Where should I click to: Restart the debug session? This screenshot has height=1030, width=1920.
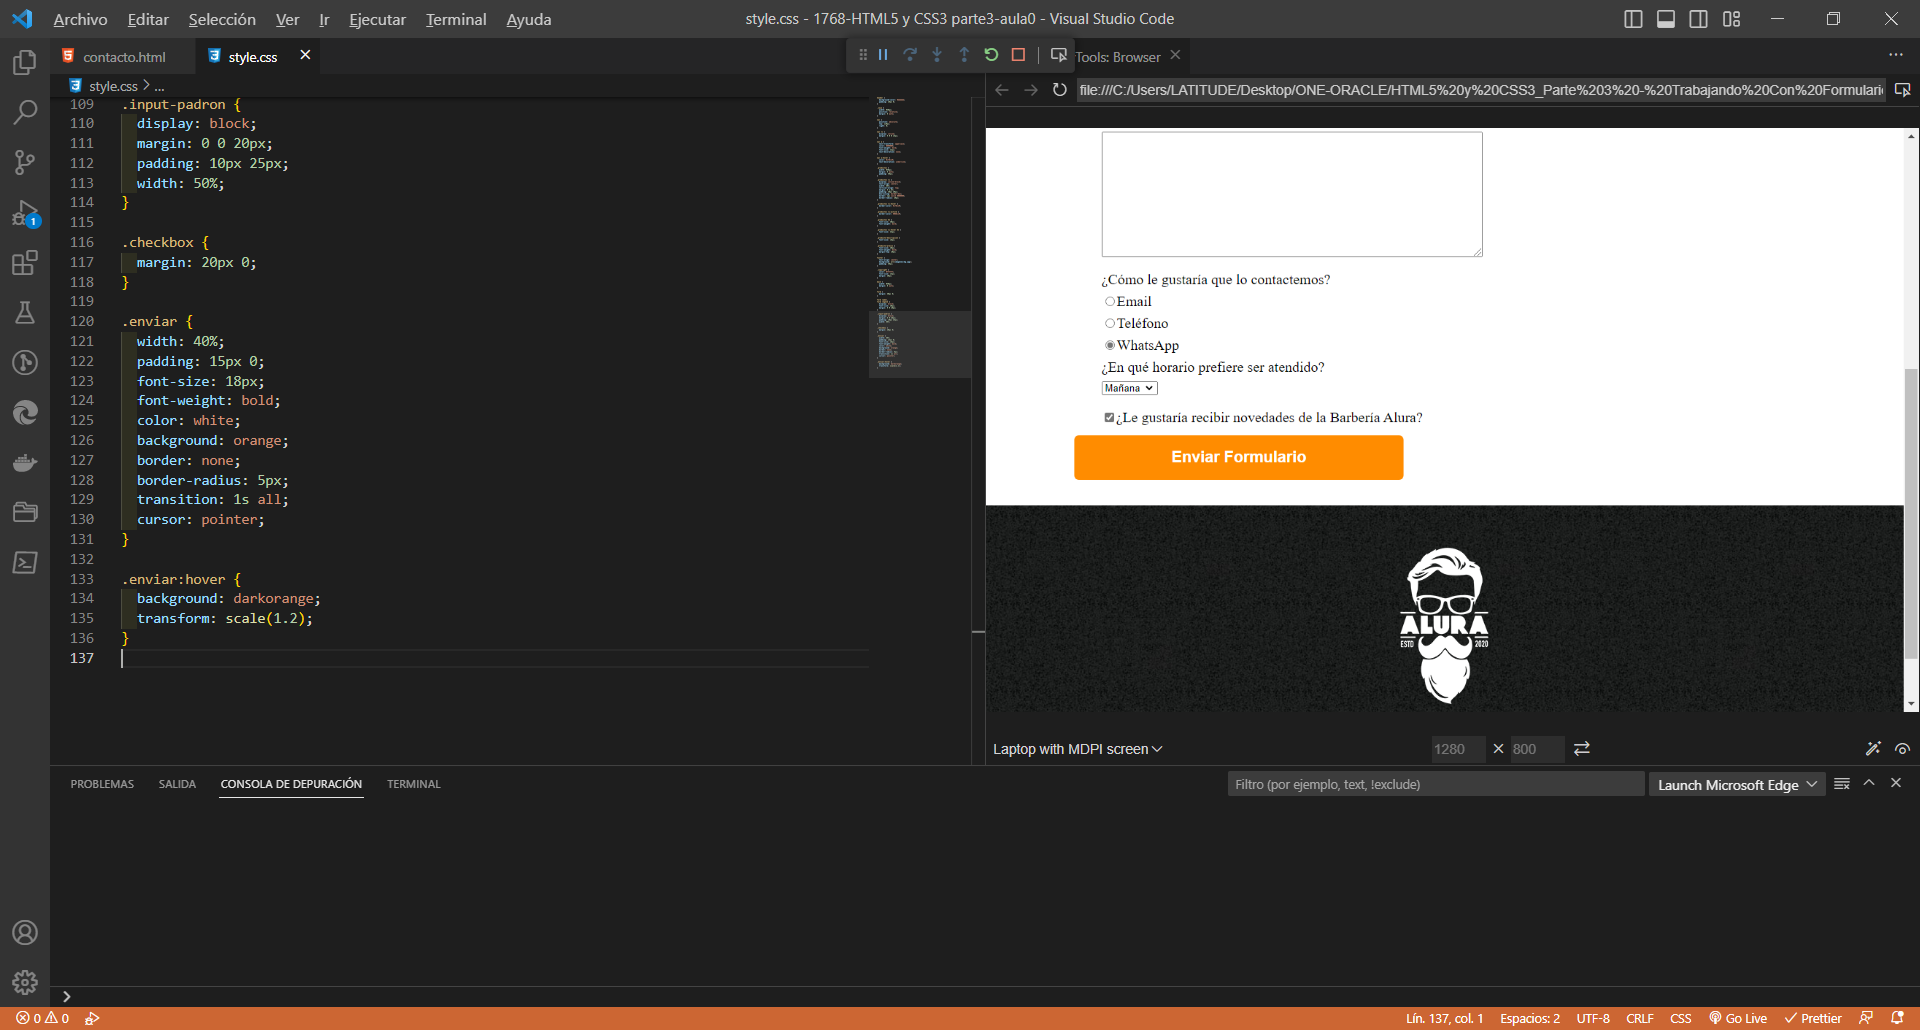pos(991,55)
